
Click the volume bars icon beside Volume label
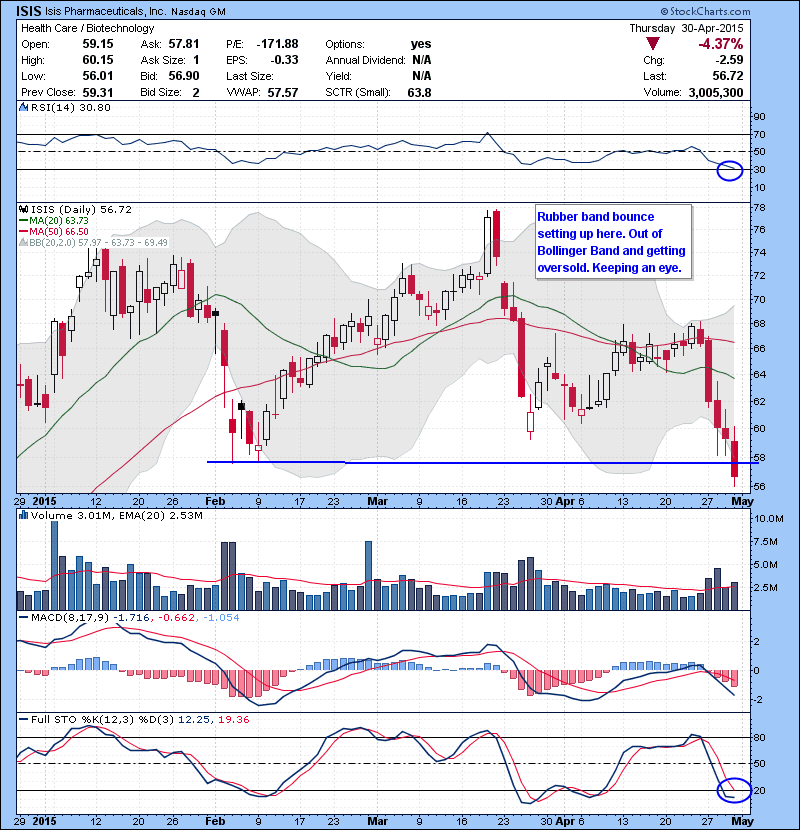[x=23, y=515]
